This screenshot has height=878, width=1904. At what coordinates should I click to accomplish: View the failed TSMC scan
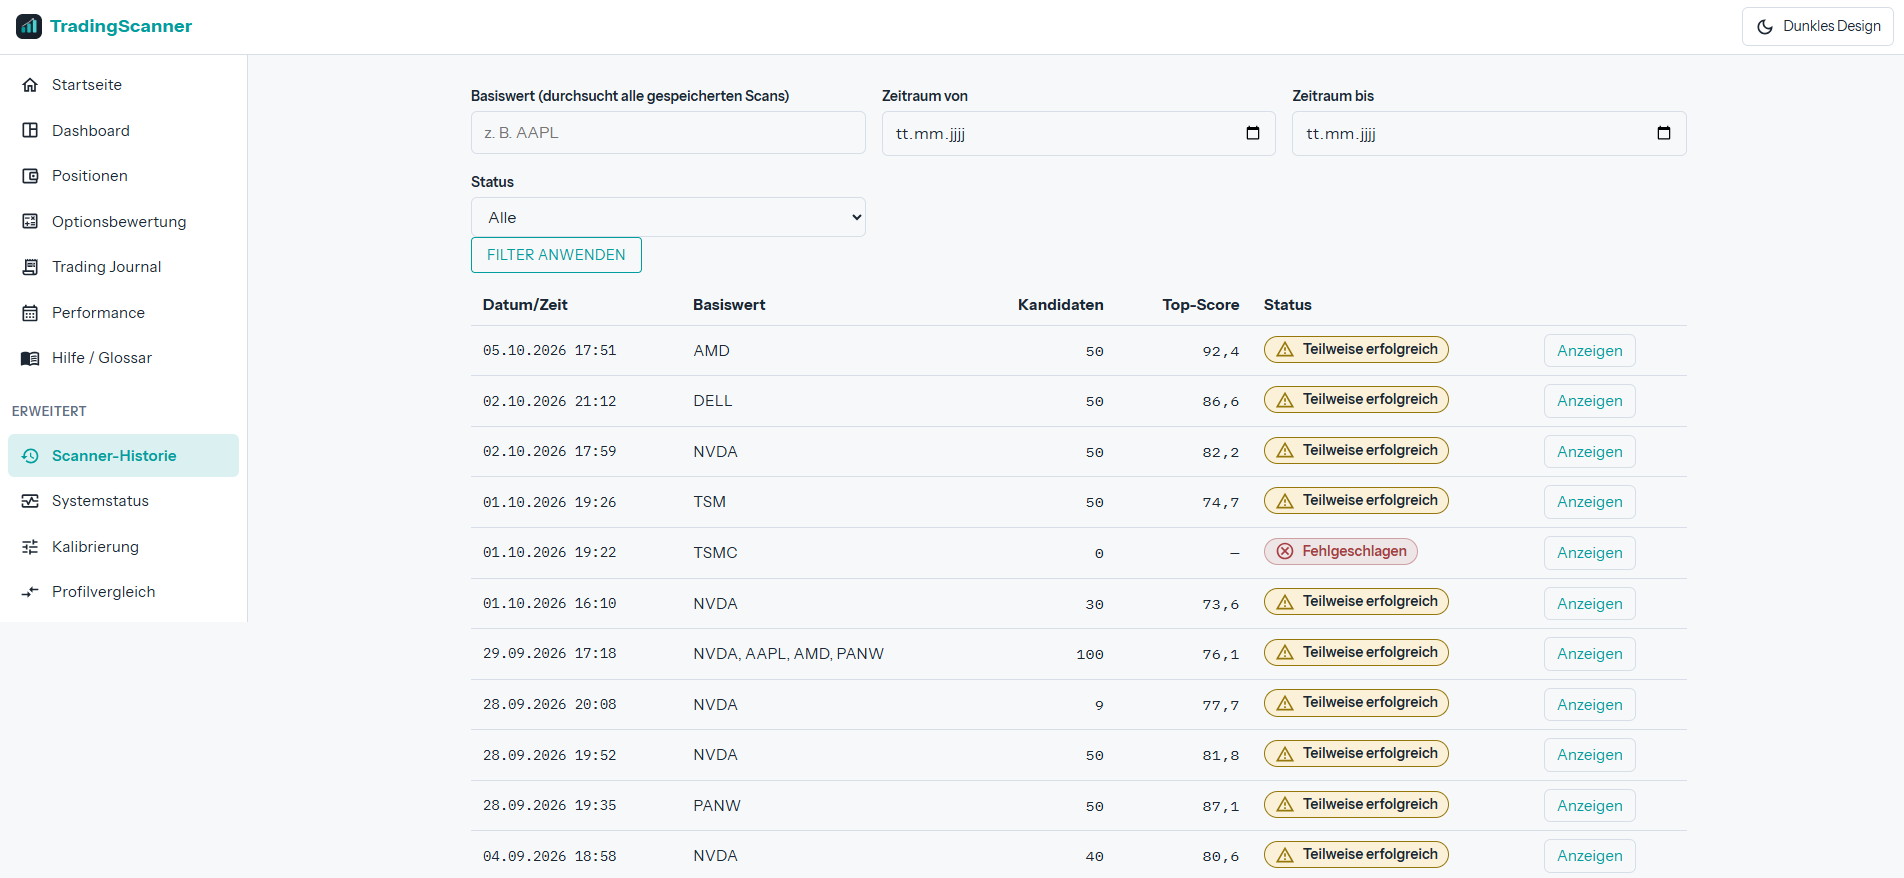[1589, 553]
